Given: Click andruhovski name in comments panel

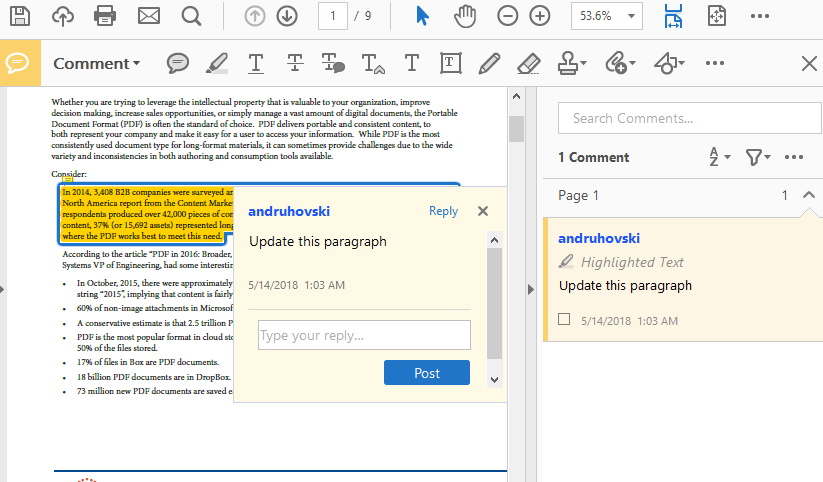Looking at the screenshot, I should 599,238.
